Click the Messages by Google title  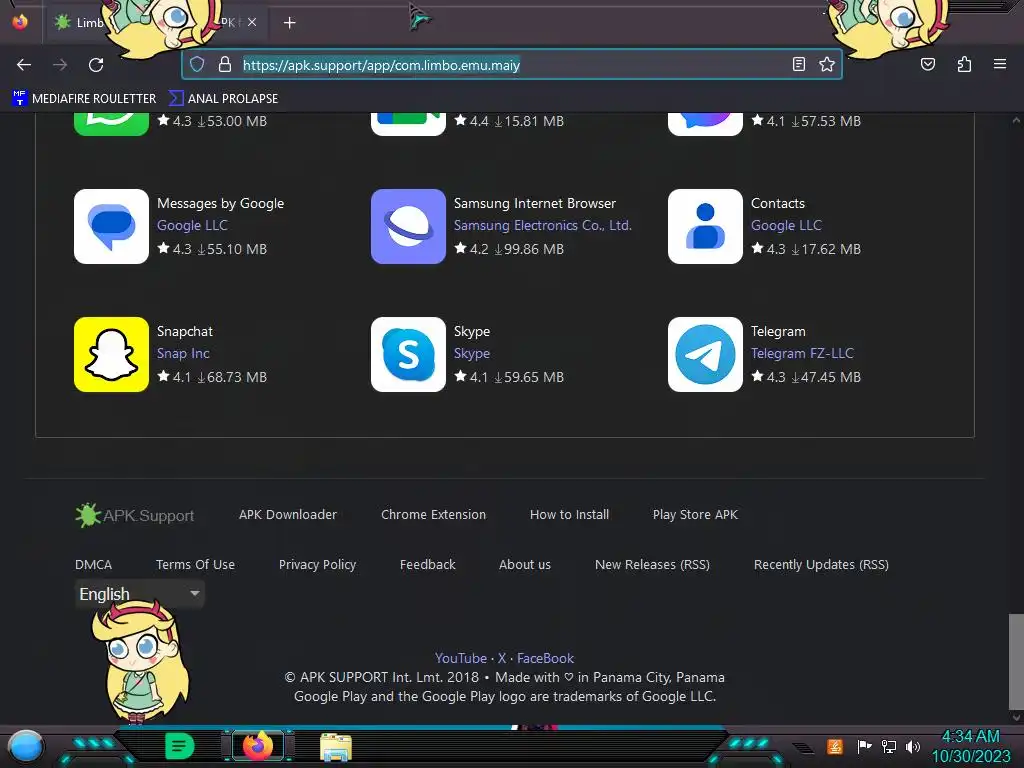click(x=220, y=204)
